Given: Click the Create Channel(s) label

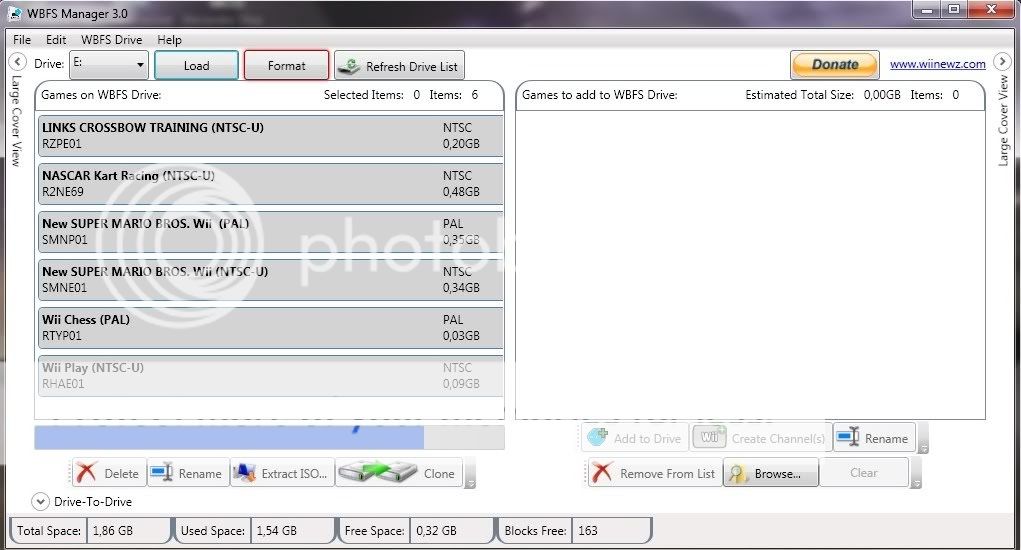Looking at the screenshot, I should 778,439.
